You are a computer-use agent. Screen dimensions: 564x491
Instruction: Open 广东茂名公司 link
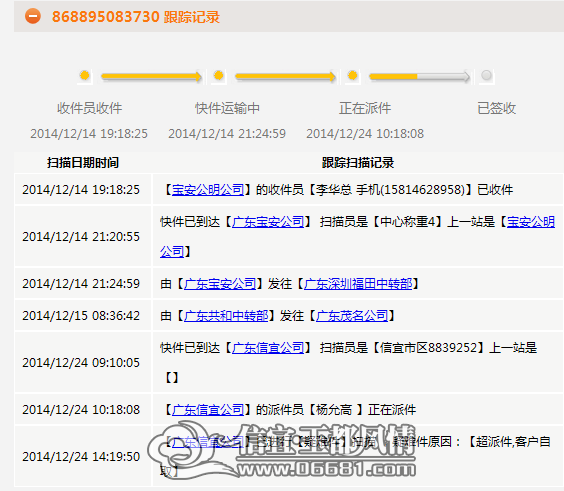(352, 316)
